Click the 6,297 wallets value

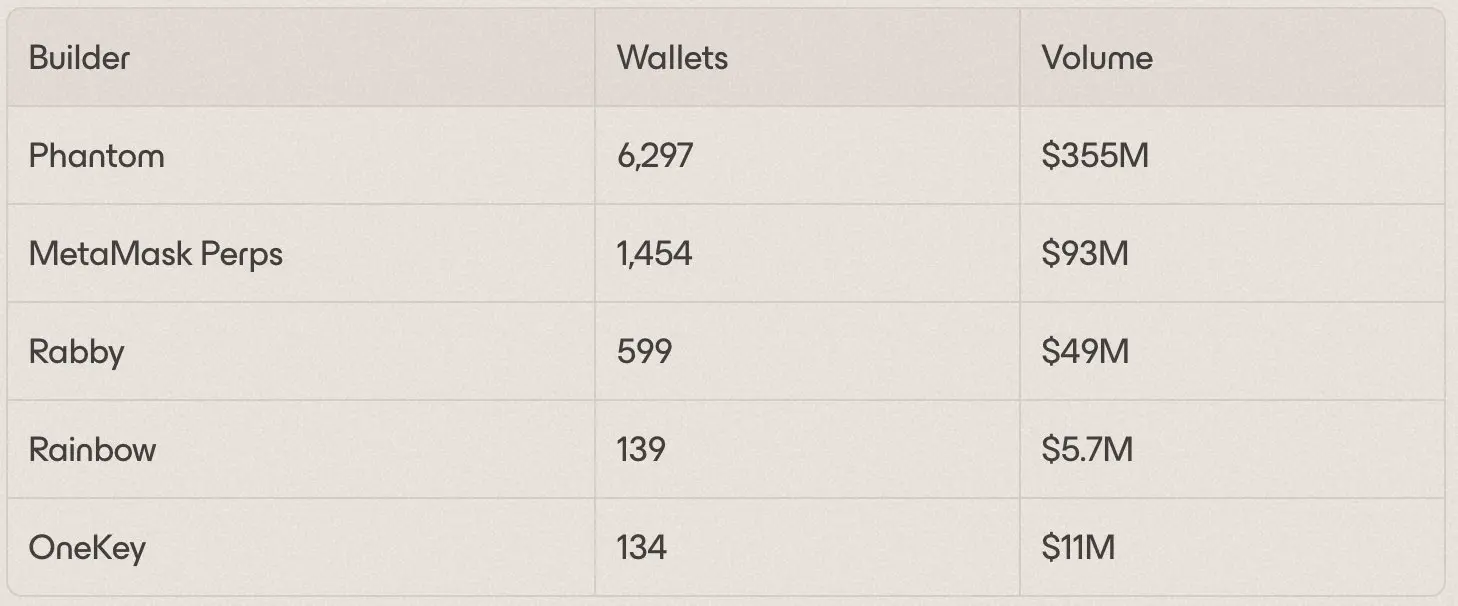(x=655, y=156)
